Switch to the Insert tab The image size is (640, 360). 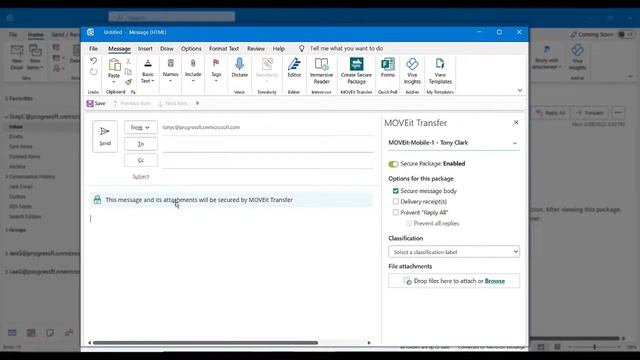(x=145, y=48)
